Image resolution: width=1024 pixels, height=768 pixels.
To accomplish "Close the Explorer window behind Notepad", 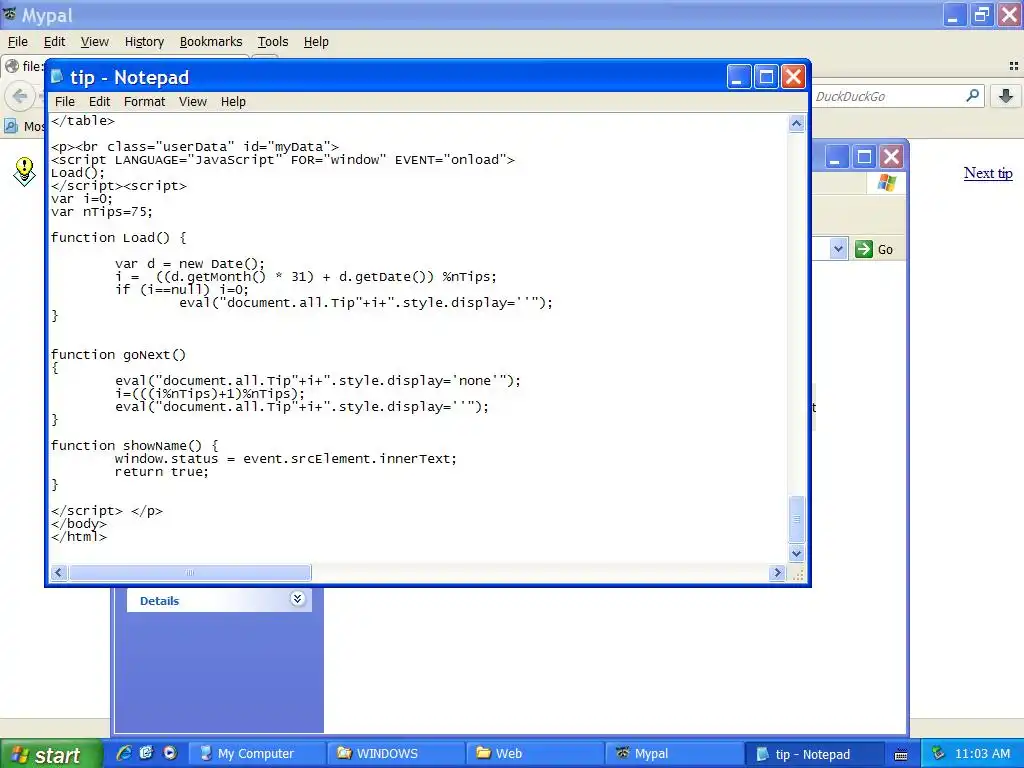I will (891, 157).
